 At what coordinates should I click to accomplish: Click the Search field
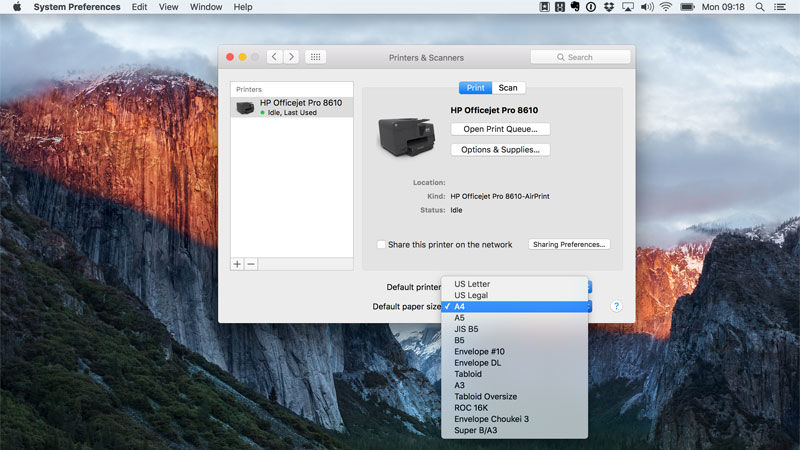(580, 57)
